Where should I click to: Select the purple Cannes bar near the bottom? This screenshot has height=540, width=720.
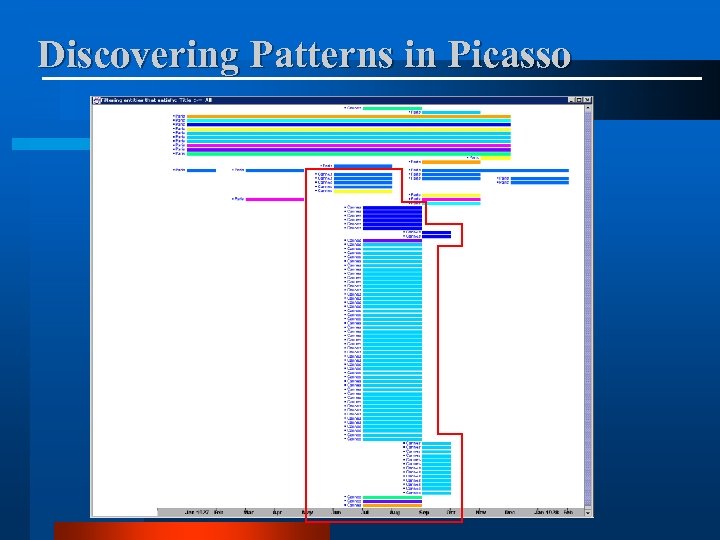point(392,501)
